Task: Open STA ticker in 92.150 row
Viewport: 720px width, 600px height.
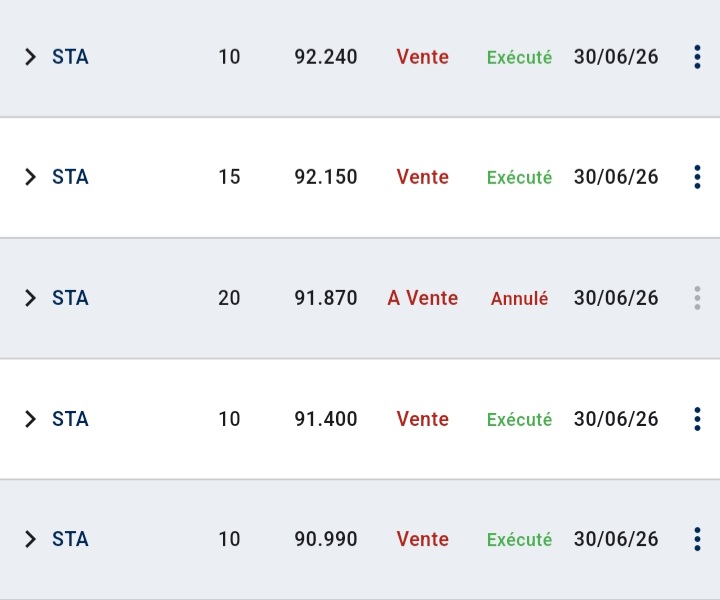Action: (x=70, y=177)
